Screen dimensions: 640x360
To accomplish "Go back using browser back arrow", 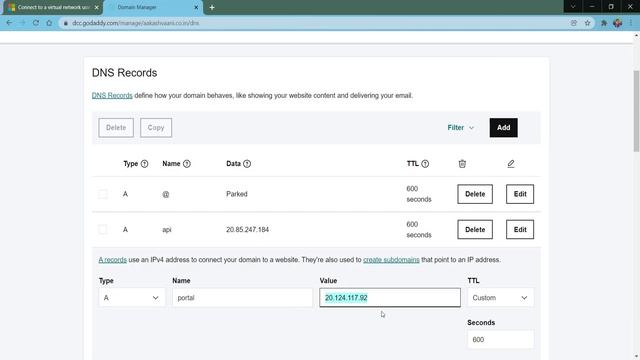I will click(9, 23).
